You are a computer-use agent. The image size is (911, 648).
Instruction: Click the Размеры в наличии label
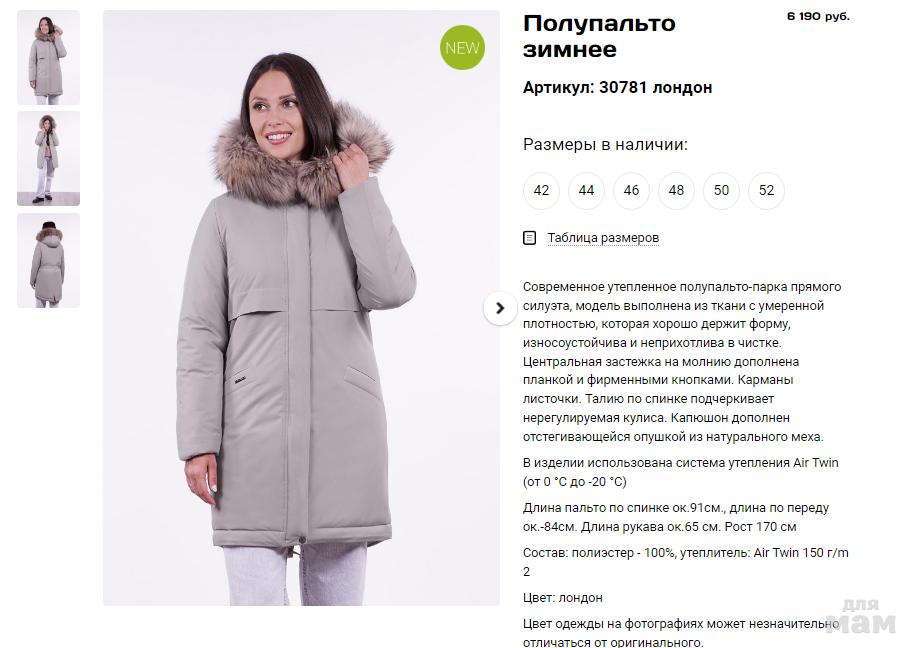click(605, 144)
